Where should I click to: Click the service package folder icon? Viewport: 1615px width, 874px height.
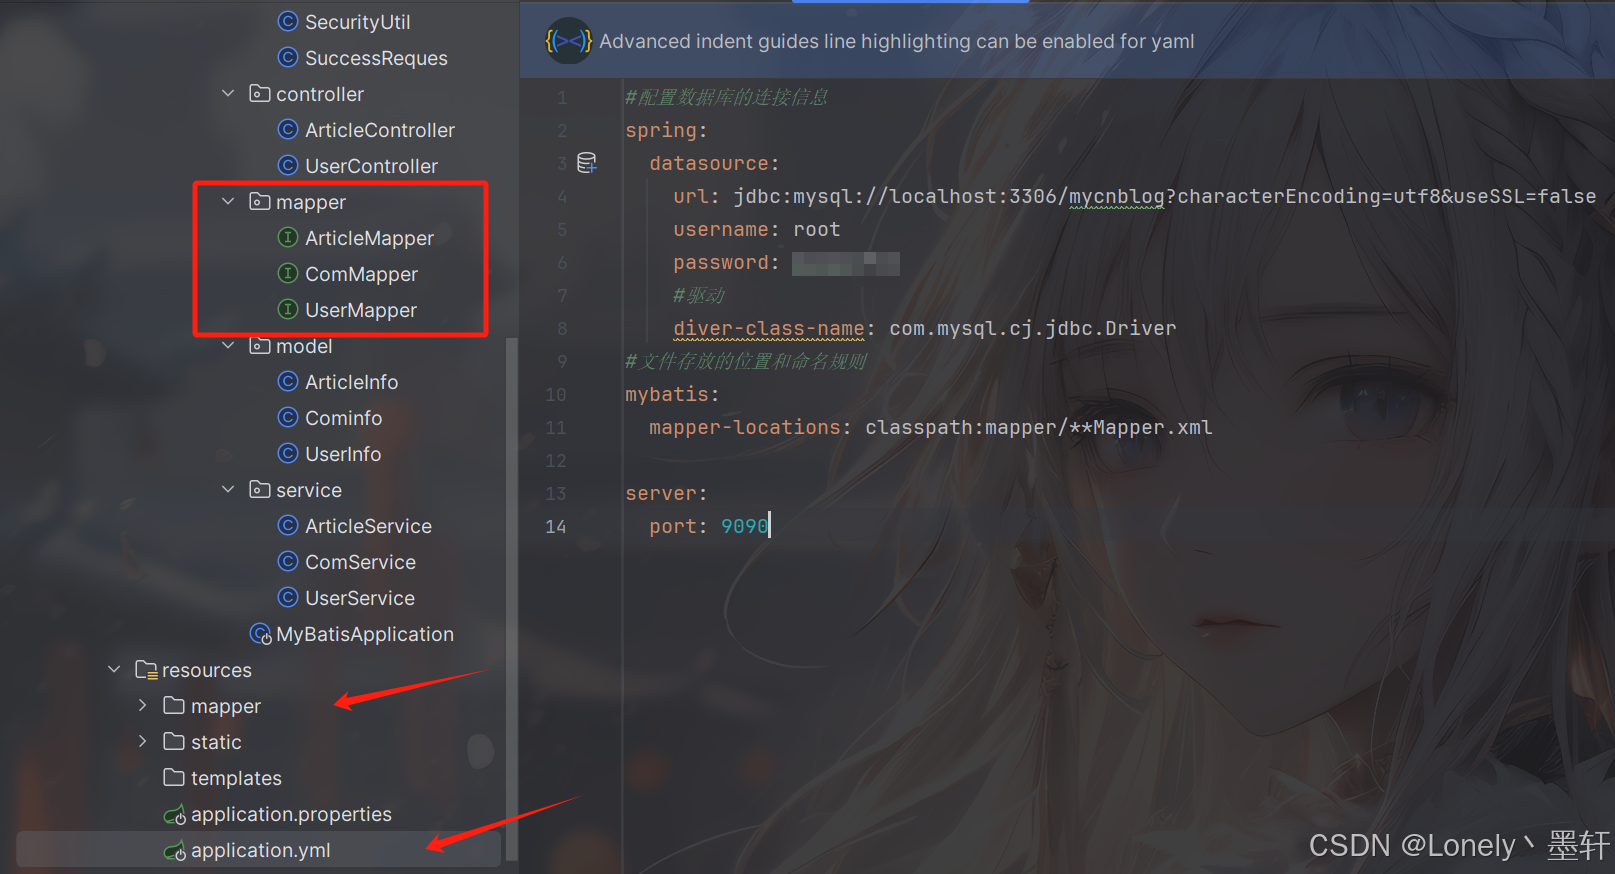(x=260, y=489)
